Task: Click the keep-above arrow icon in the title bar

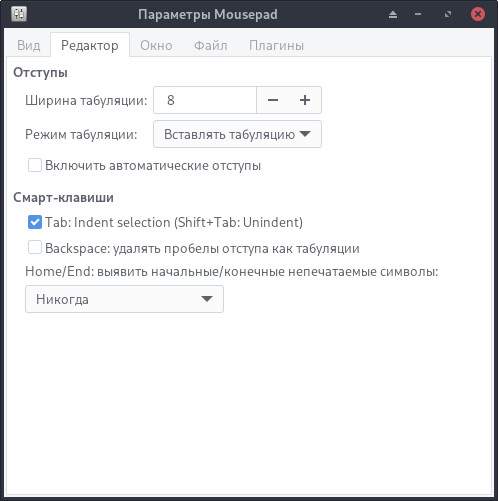Action: coord(393,14)
